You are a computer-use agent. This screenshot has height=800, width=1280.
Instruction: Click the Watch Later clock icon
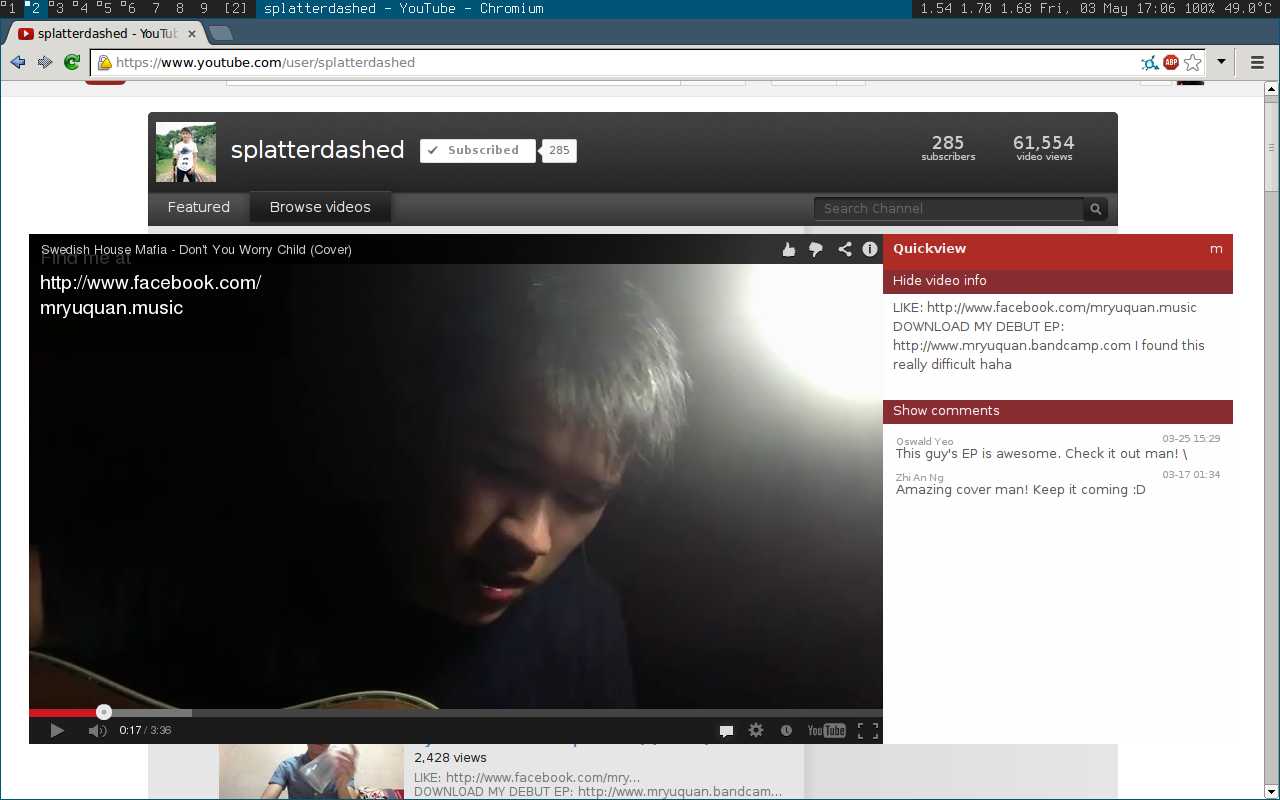786,731
